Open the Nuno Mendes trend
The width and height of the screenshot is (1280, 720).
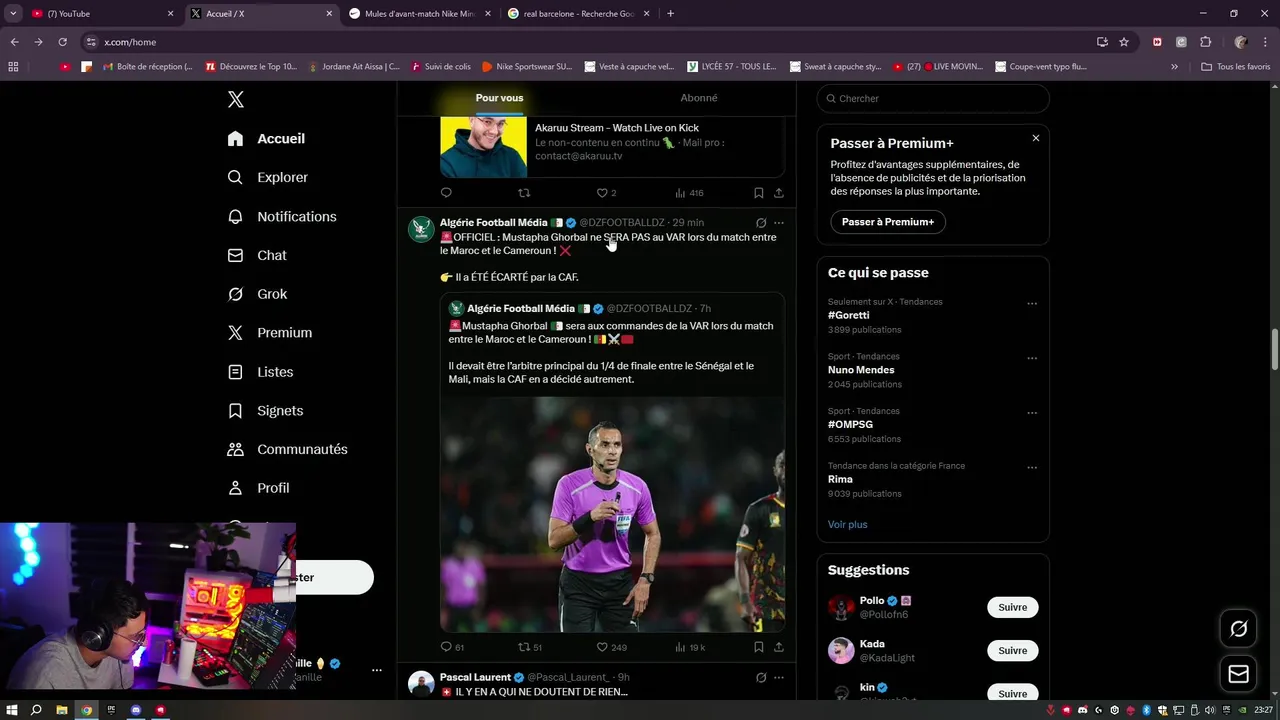pyautogui.click(x=861, y=370)
